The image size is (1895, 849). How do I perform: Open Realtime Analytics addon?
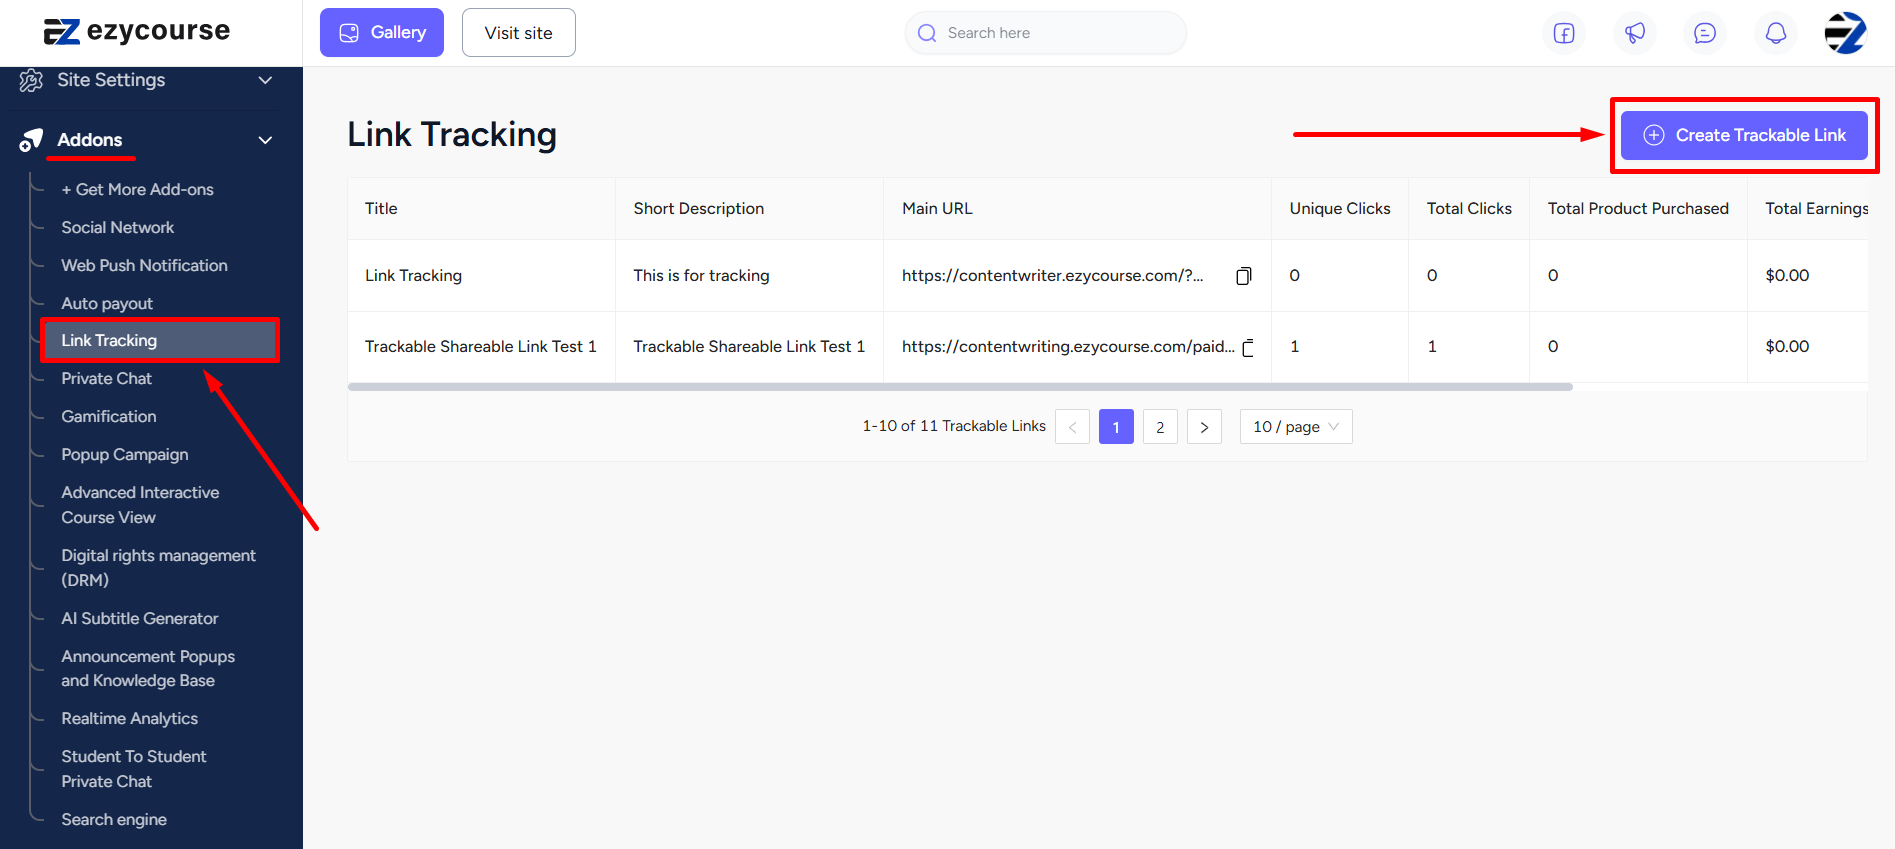tap(129, 719)
